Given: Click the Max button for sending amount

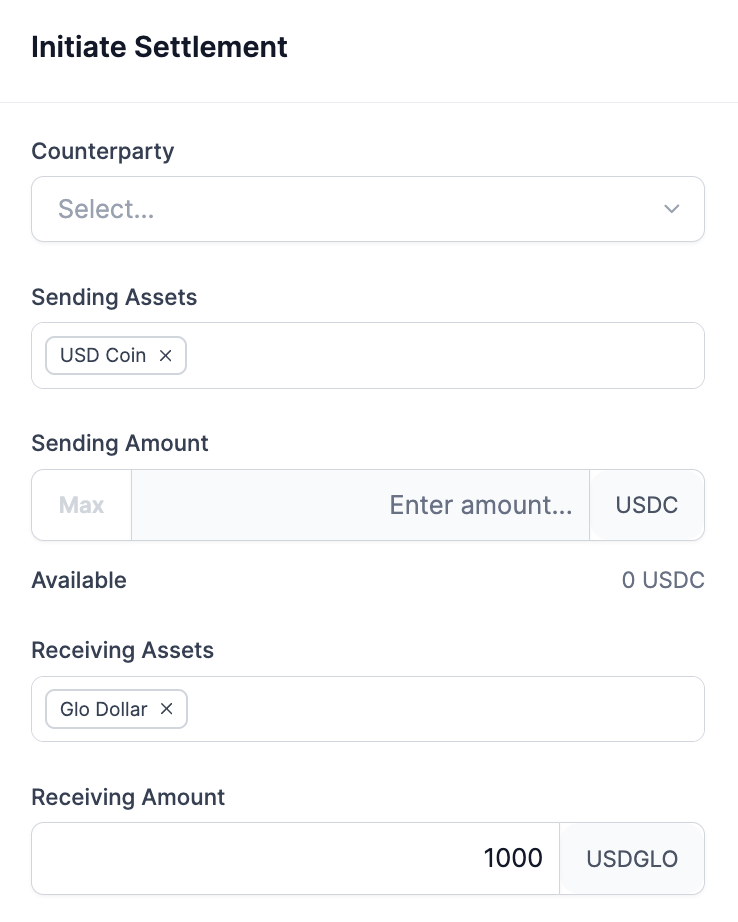Looking at the screenshot, I should (x=81, y=505).
